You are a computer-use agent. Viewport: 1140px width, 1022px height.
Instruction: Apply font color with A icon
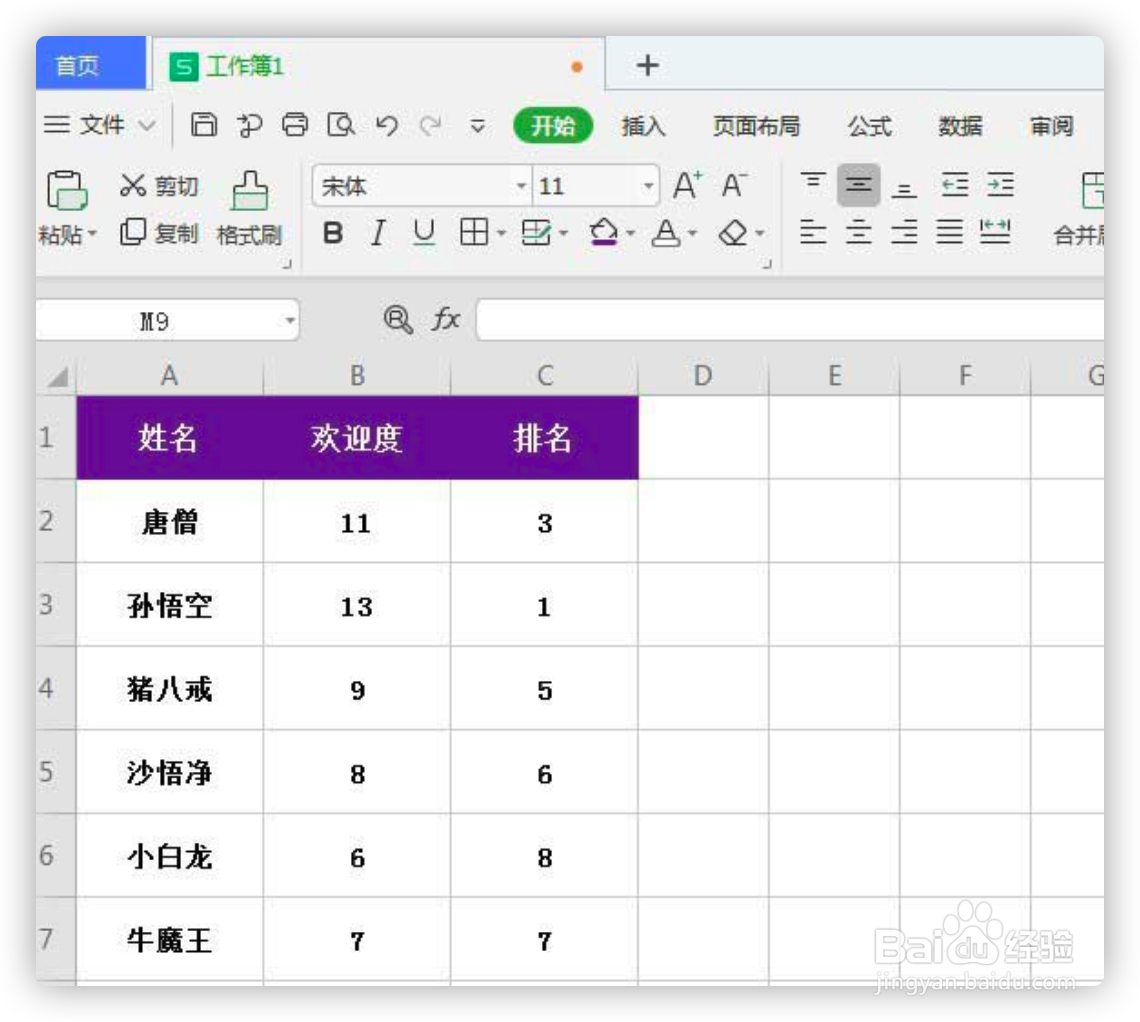(x=665, y=233)
